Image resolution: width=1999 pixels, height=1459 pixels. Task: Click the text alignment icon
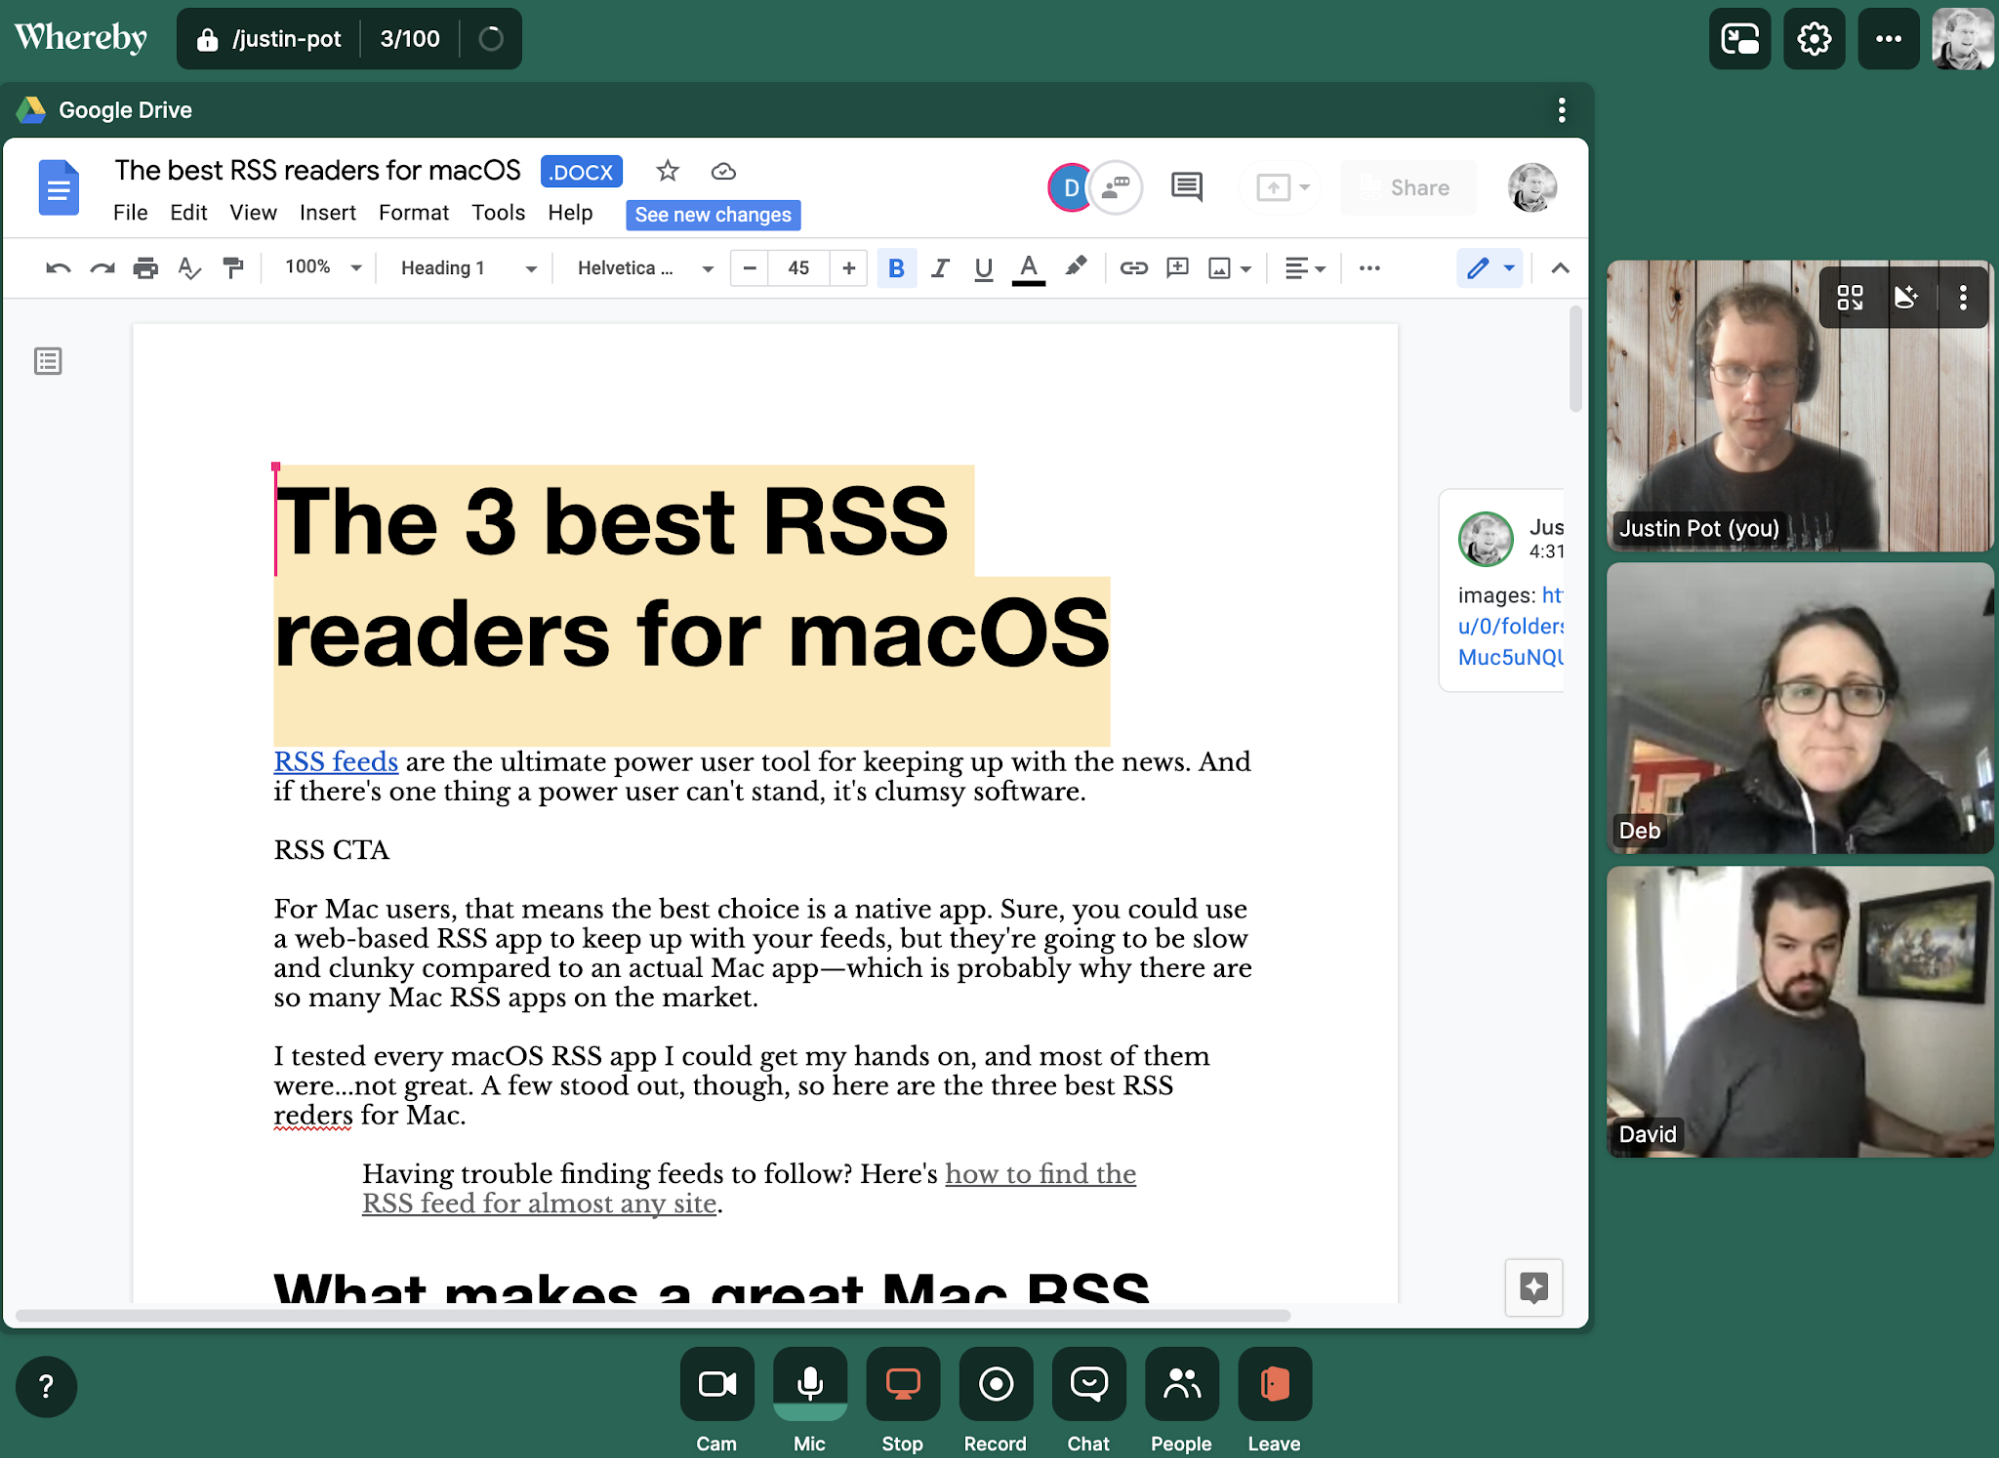coord(1302,267)
